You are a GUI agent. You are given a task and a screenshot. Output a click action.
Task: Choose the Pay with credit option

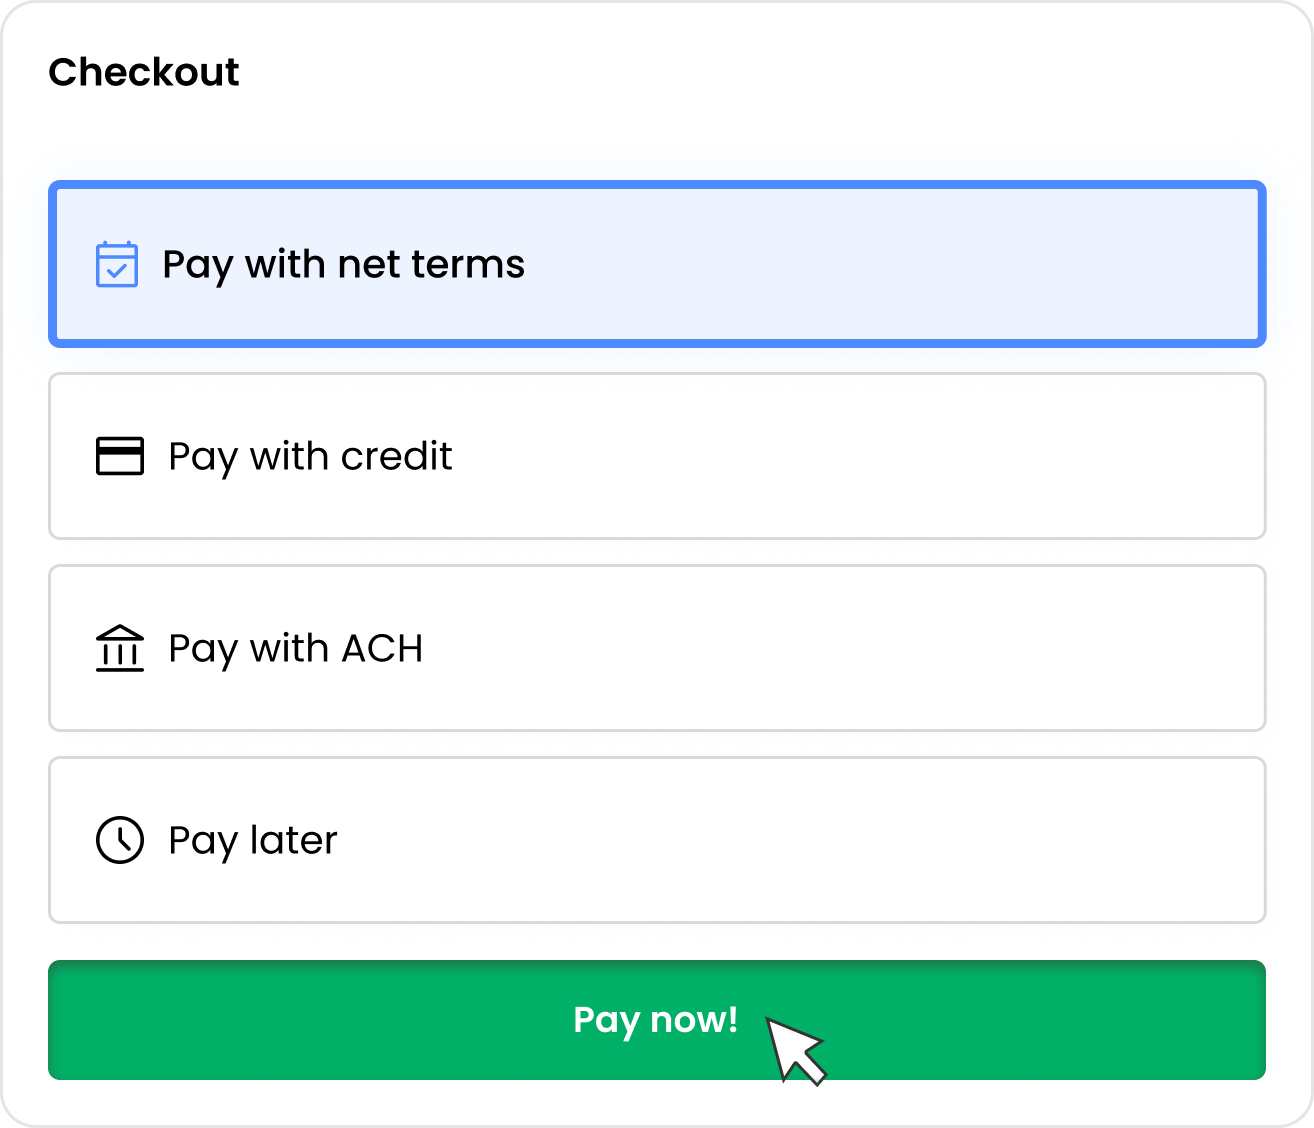click(657, 456)
